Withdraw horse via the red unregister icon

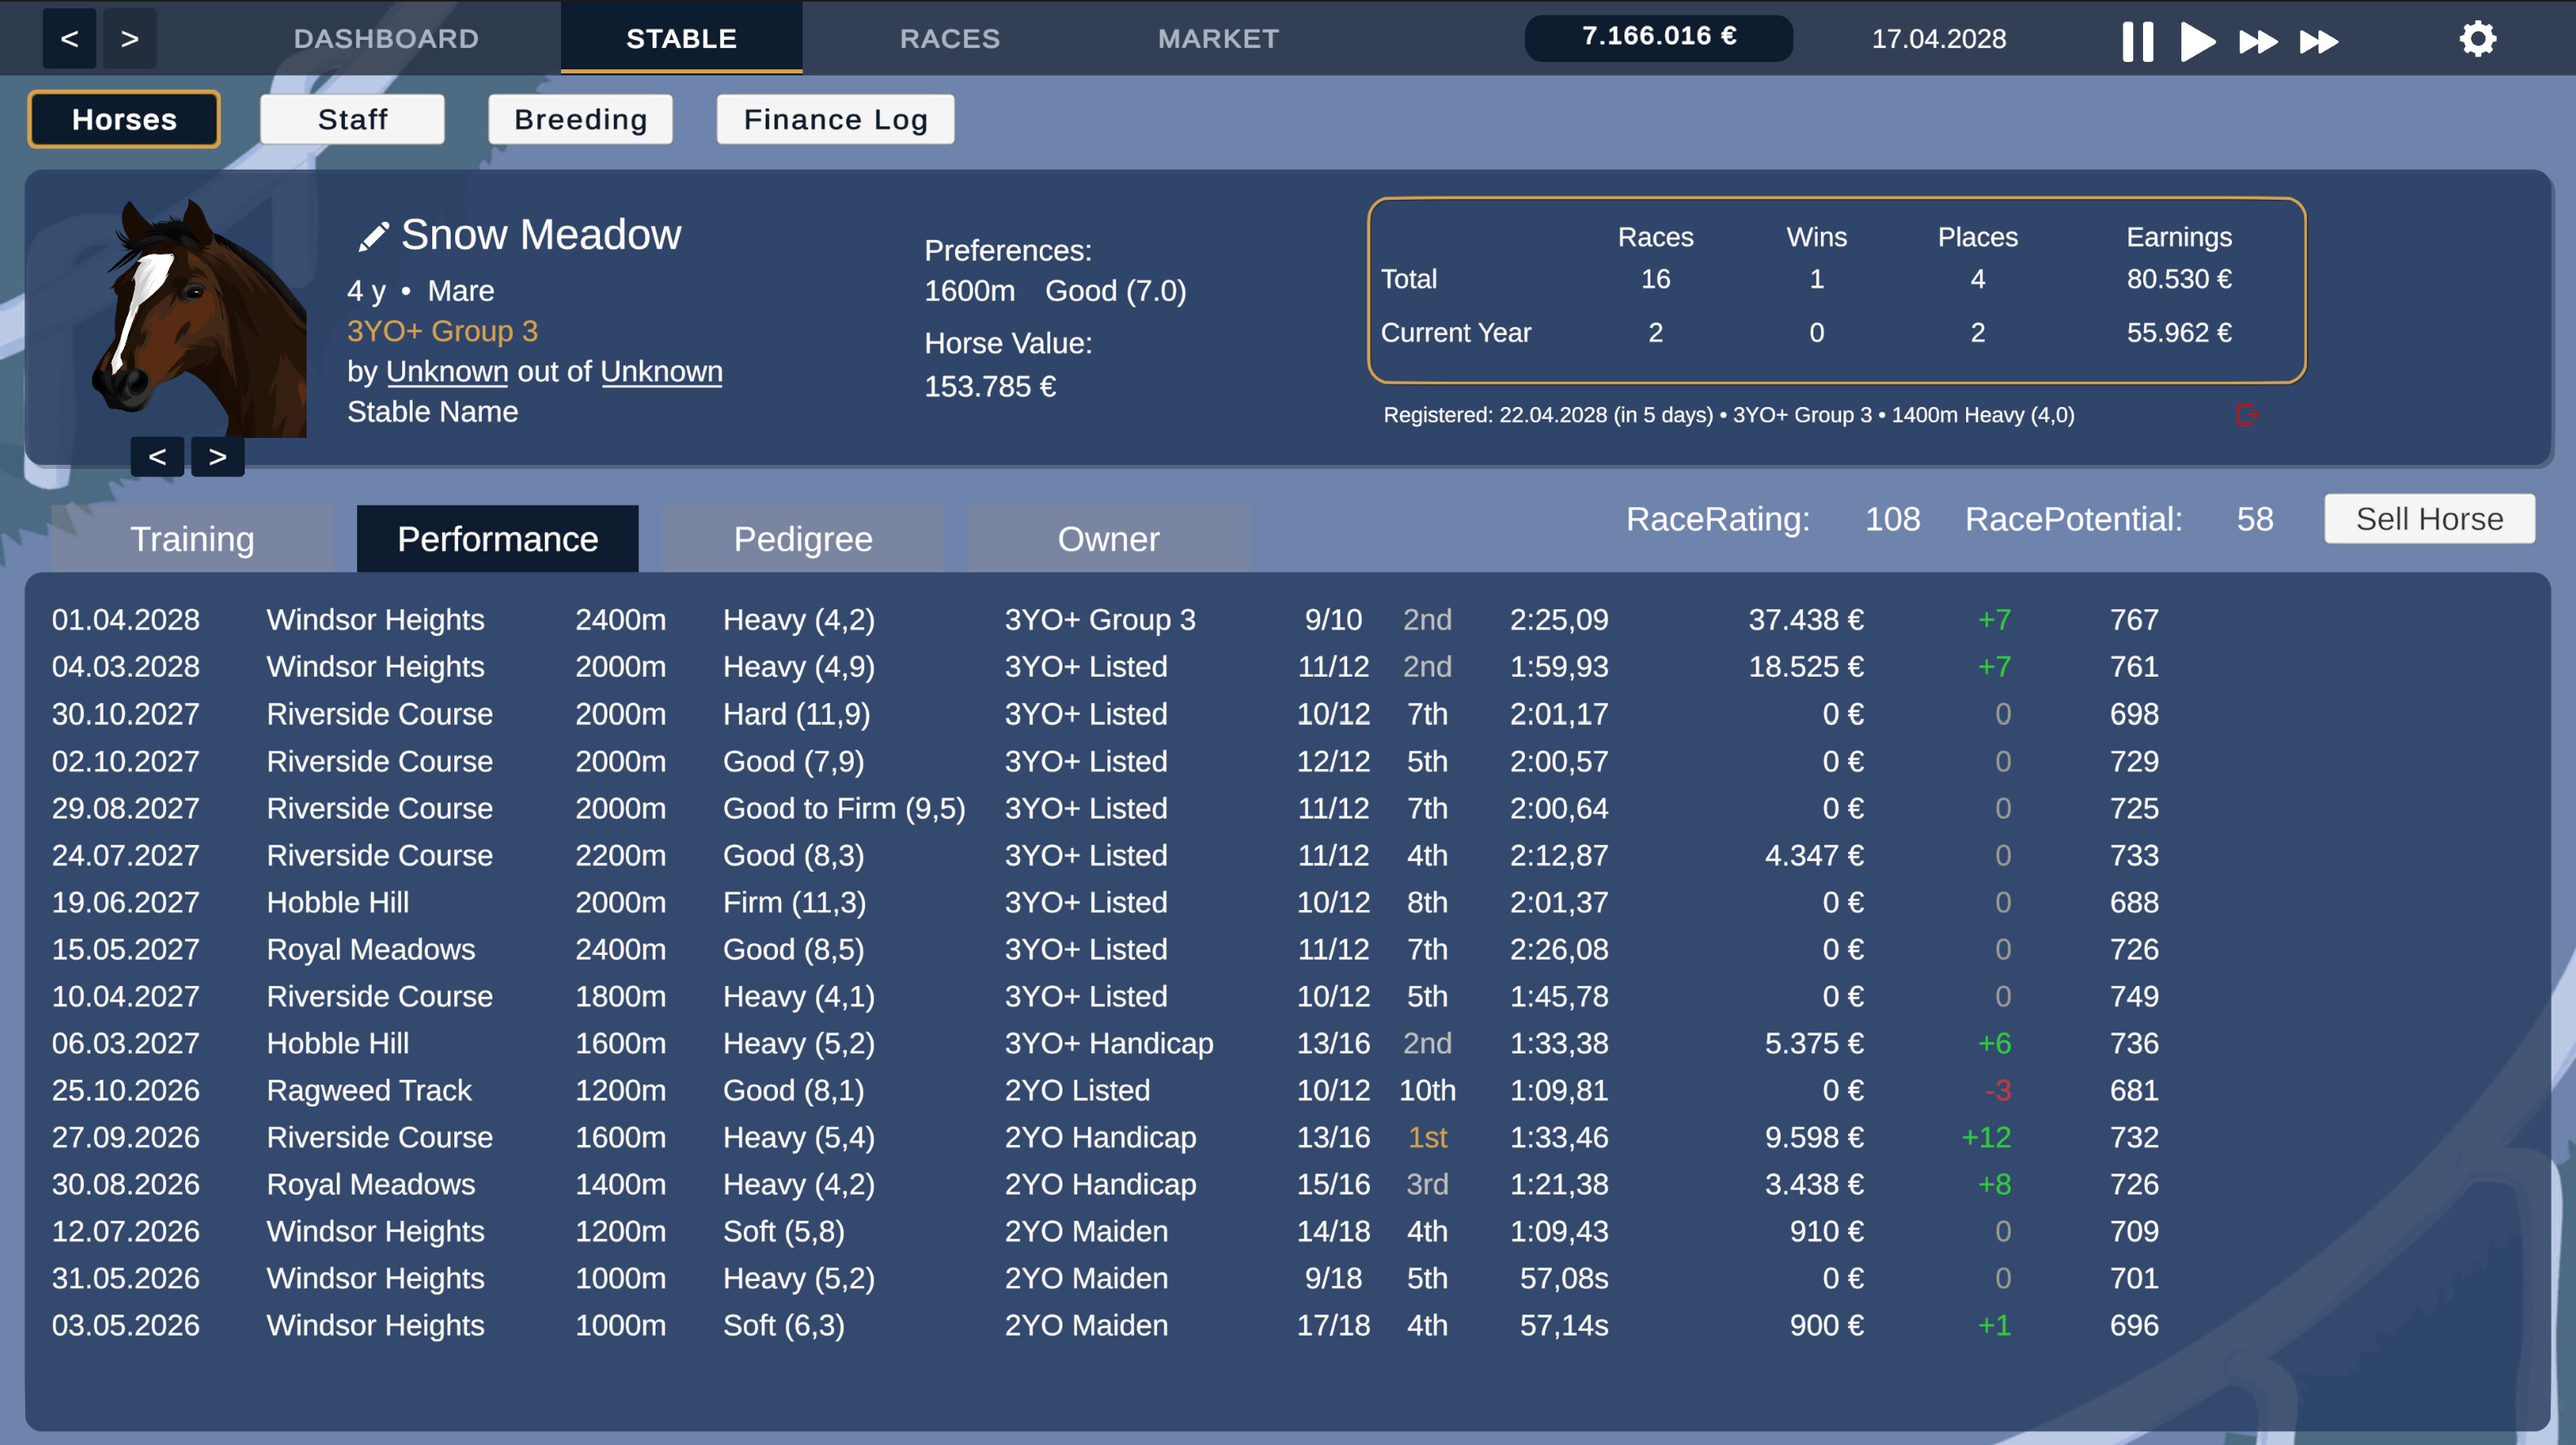click(2249, 414)
